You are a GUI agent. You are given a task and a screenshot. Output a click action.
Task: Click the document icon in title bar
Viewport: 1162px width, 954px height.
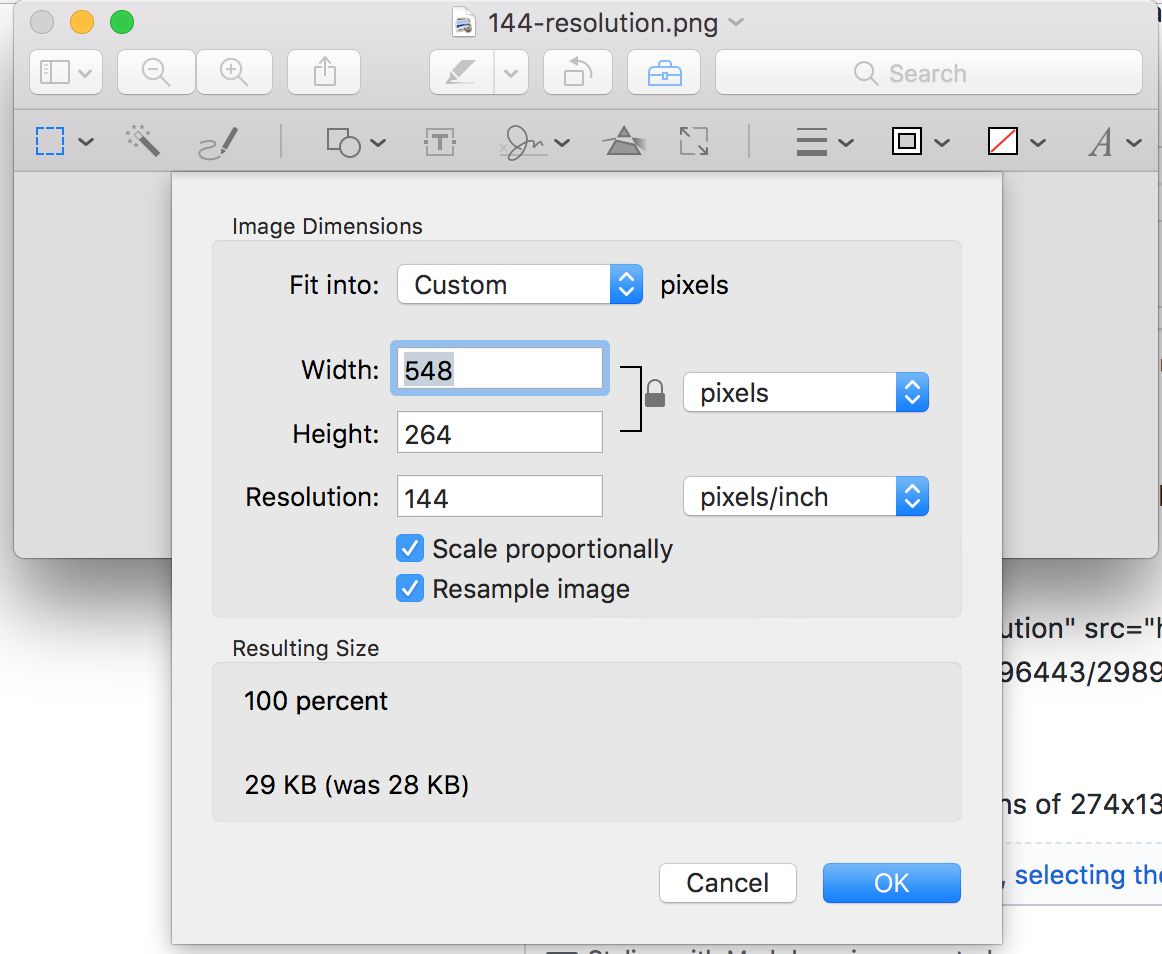464,22
